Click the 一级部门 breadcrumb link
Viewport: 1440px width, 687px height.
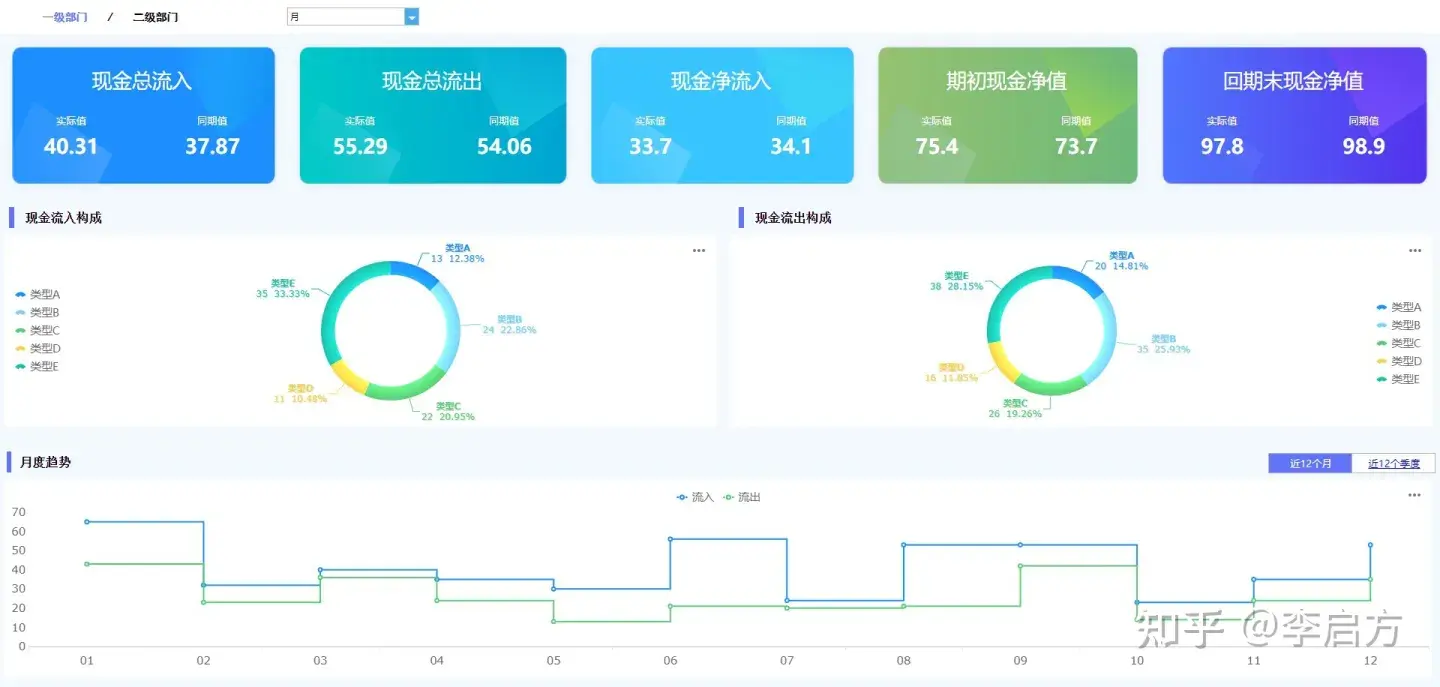coord(65,16)
